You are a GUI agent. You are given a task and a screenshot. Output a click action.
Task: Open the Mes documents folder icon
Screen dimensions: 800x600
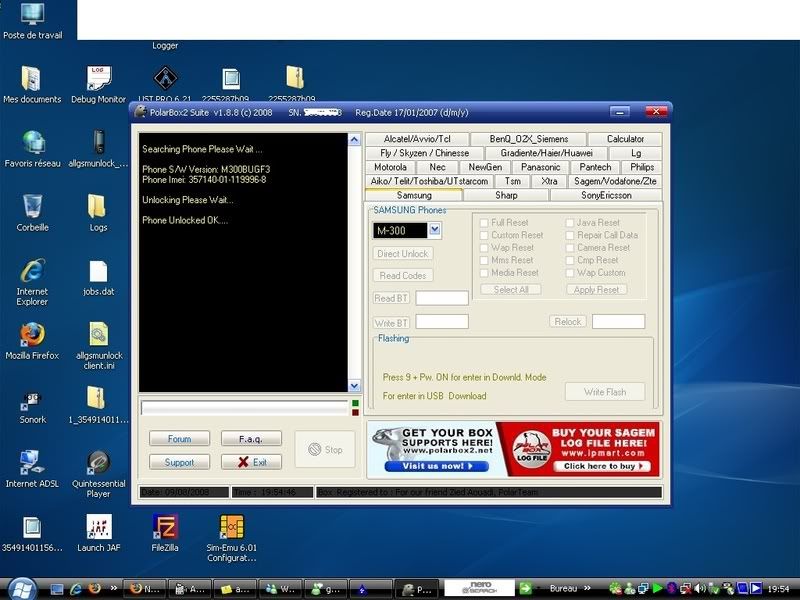click(x=32, y=84)
